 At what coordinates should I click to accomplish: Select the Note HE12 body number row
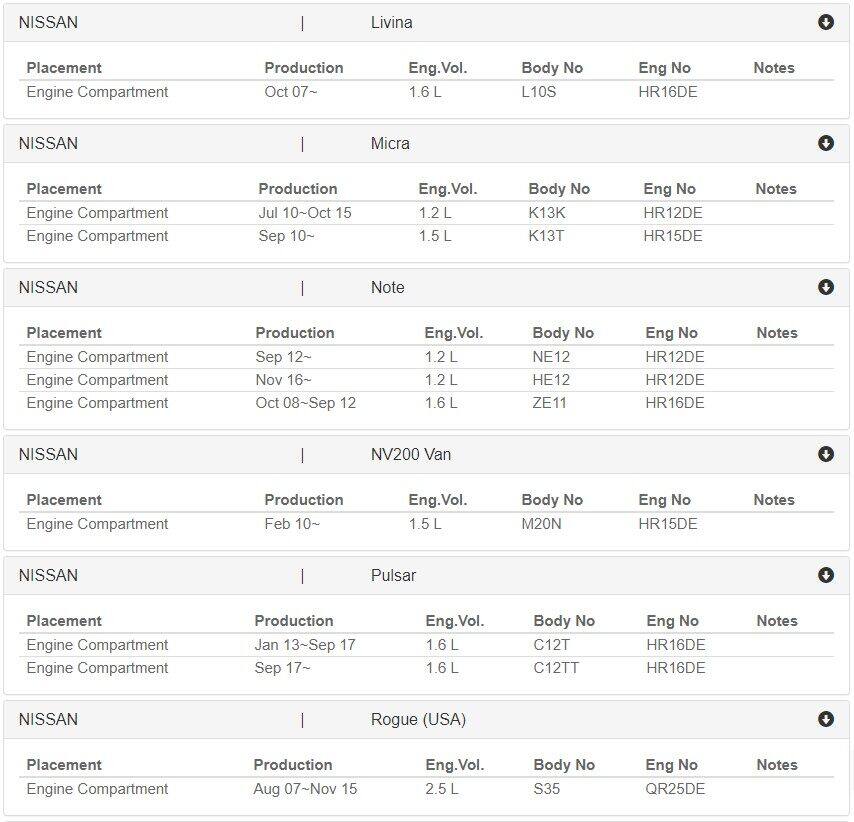[426, 380]
